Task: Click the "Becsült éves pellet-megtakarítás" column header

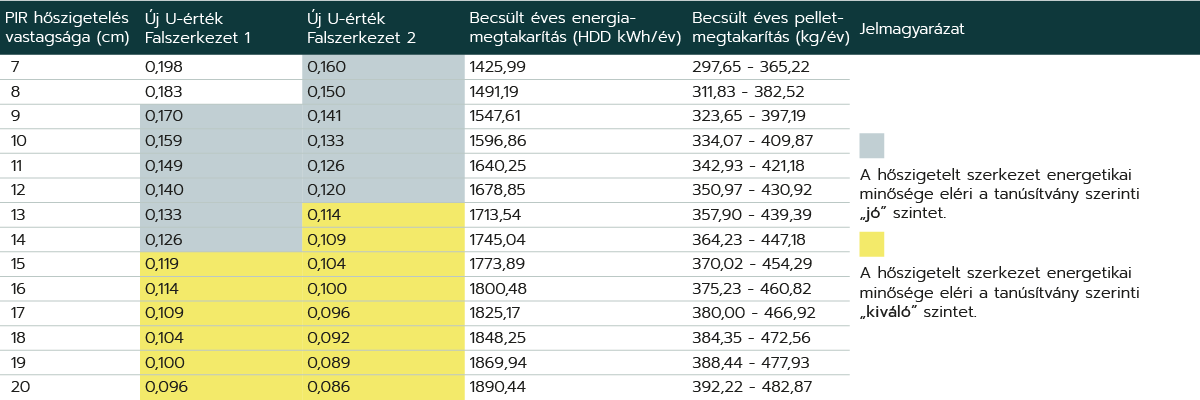Action: tap(770, 29)
